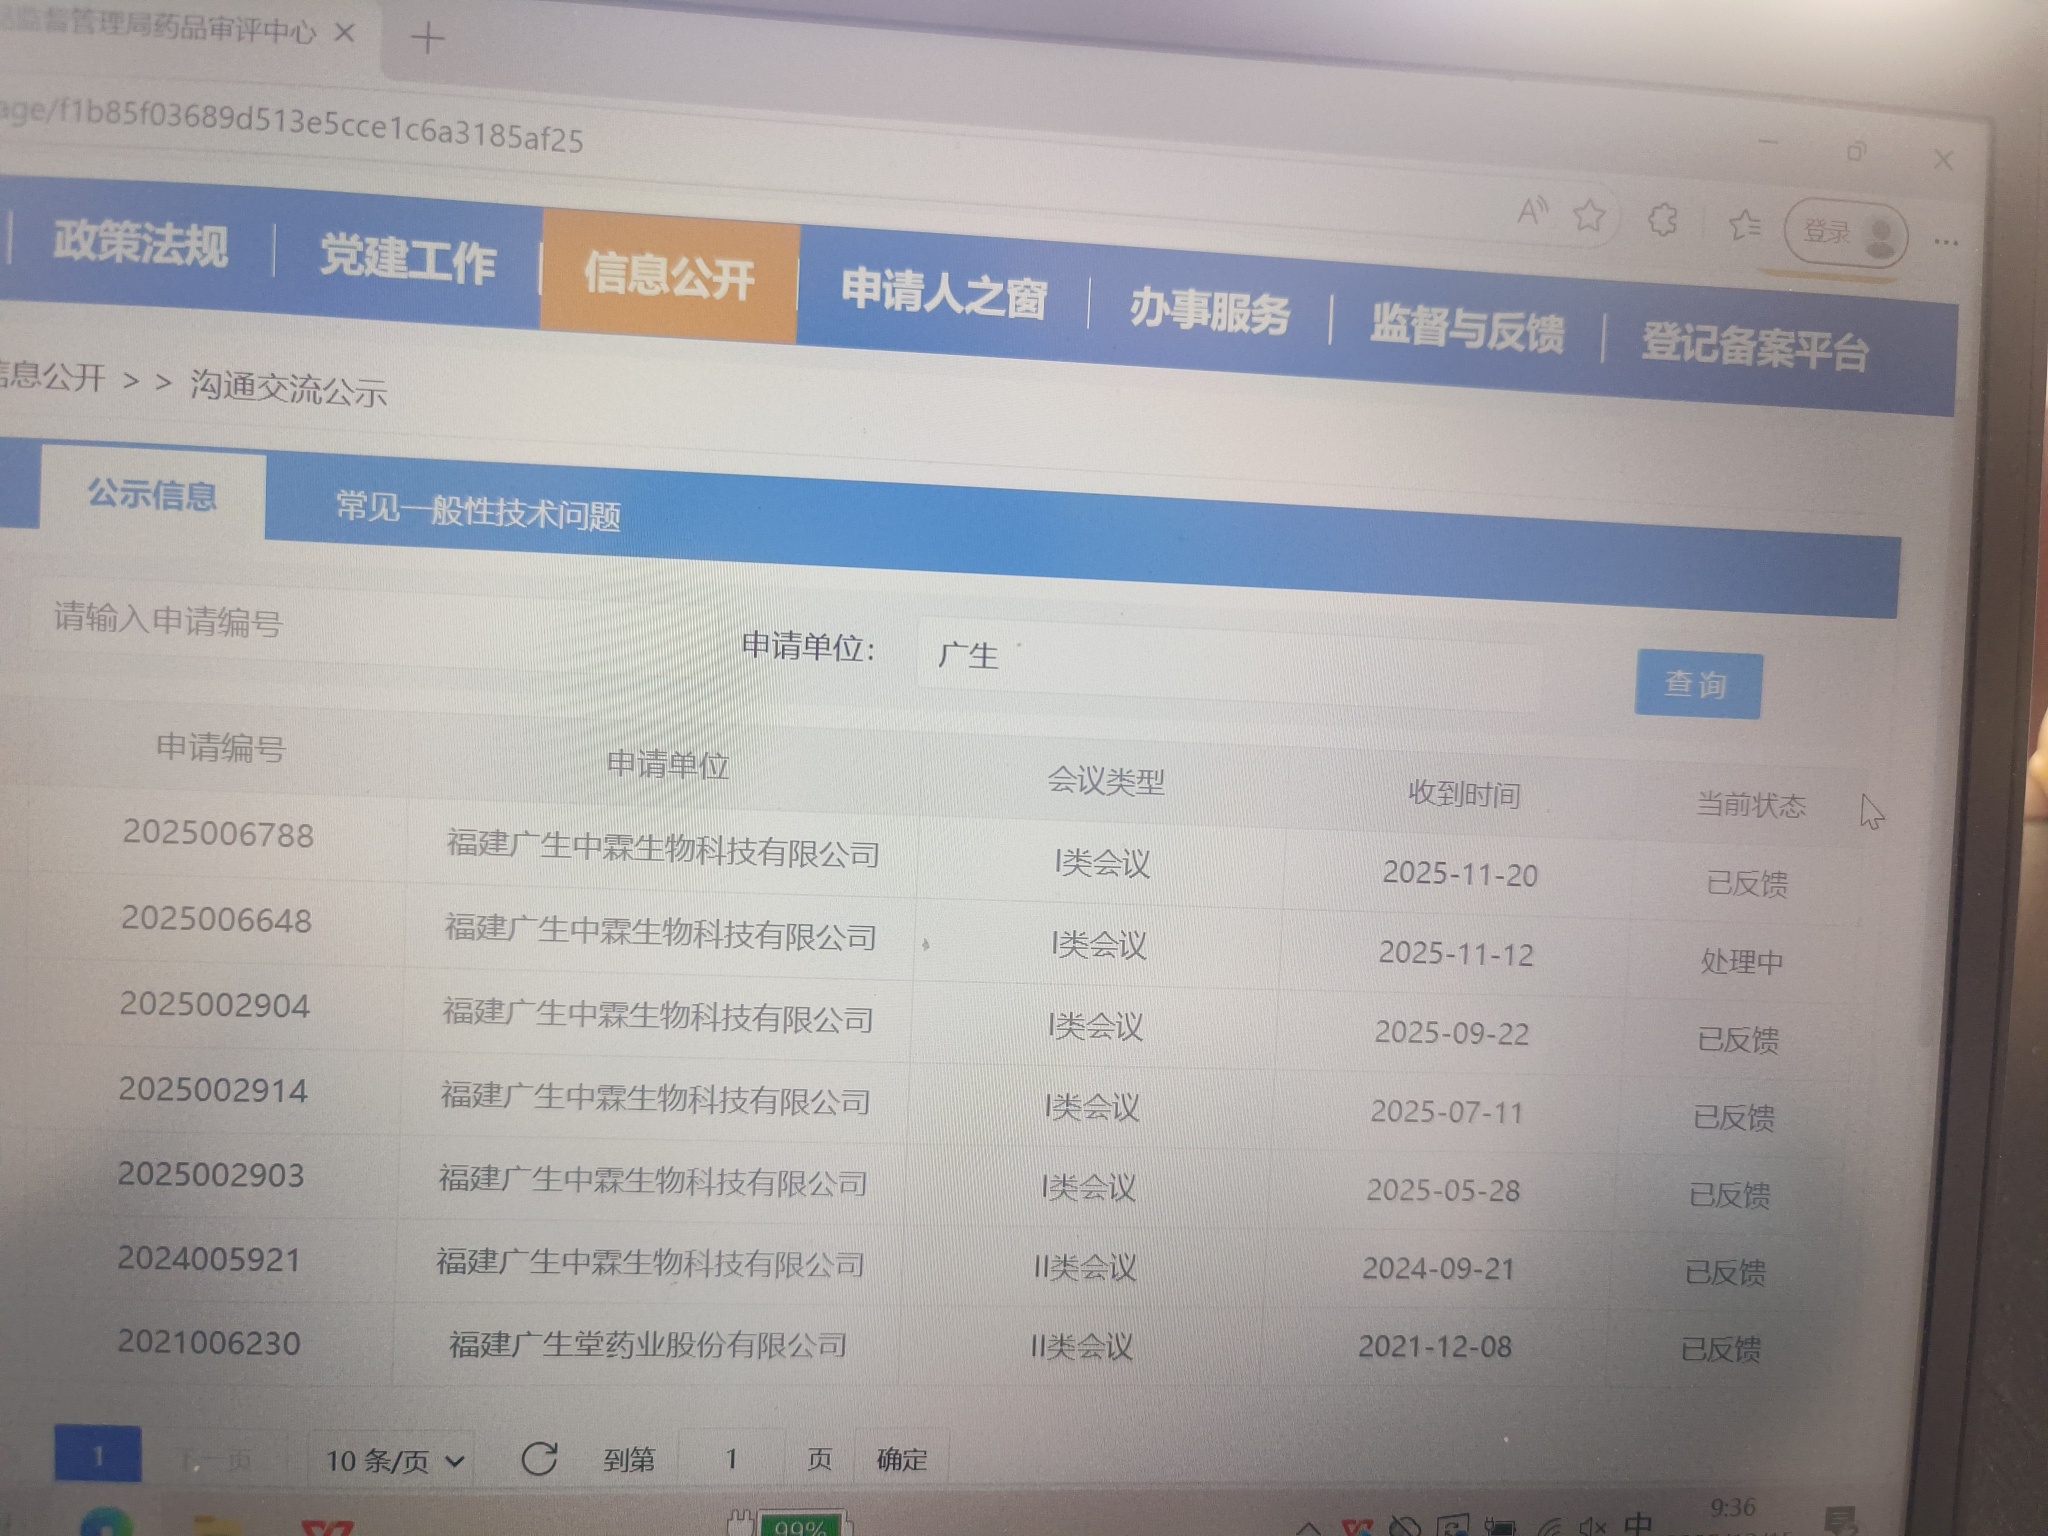Add page to favorites star icon

click(x=1589, y=215)
